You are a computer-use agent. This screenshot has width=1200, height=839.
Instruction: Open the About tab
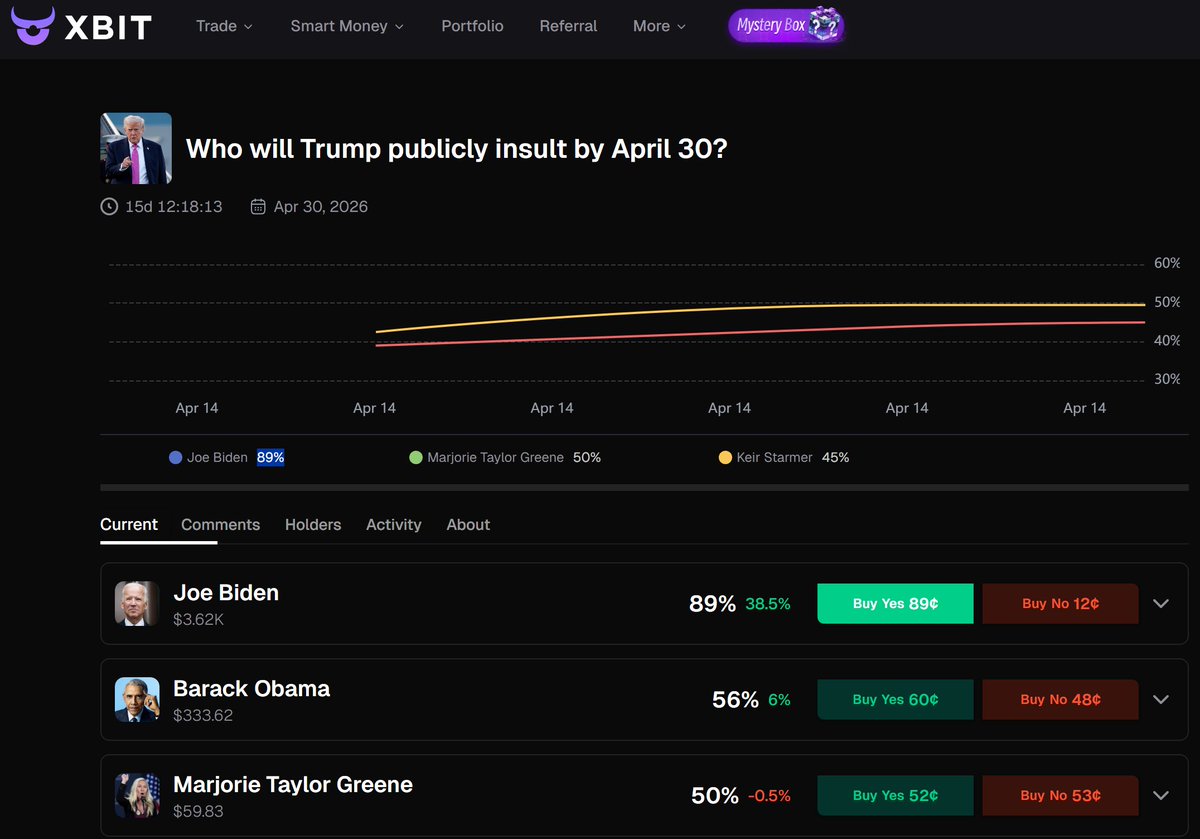468,524
